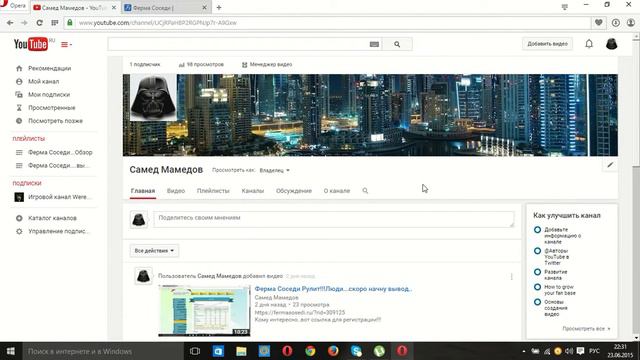
Task: Open Каталог каналов
Action: click(x=52, y=218)
